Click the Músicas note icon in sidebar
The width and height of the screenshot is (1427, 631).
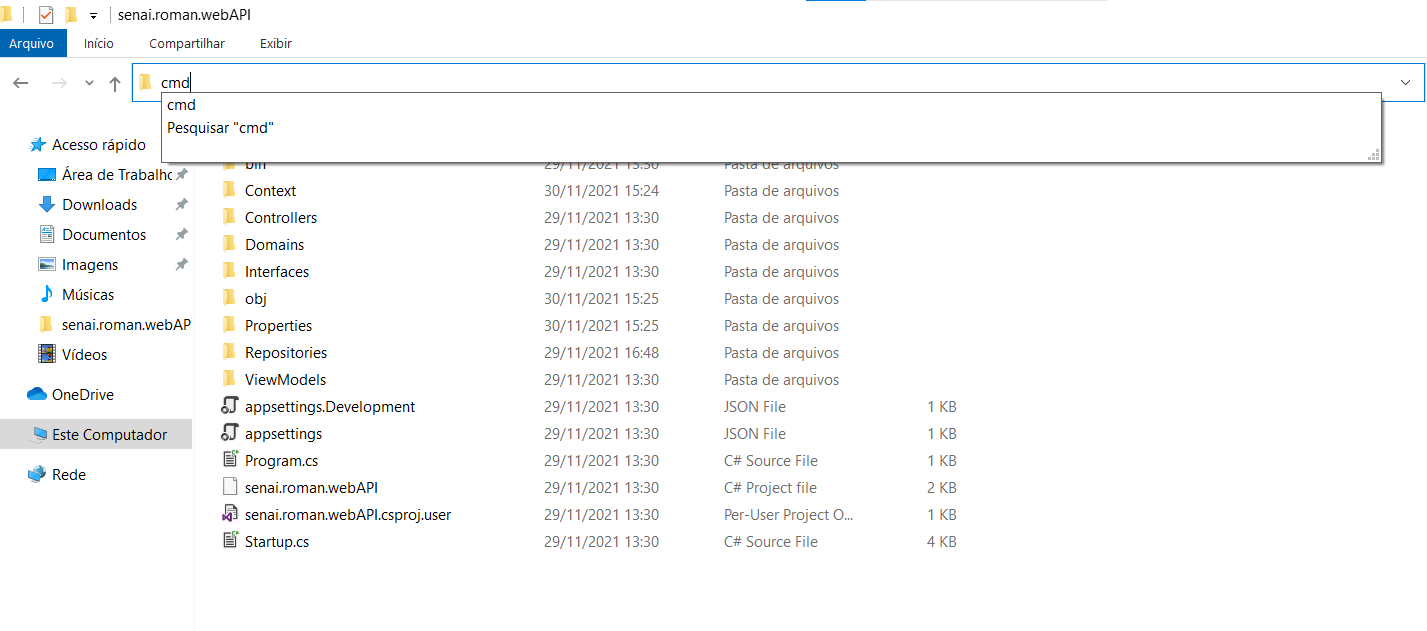(x=46, y=294)
